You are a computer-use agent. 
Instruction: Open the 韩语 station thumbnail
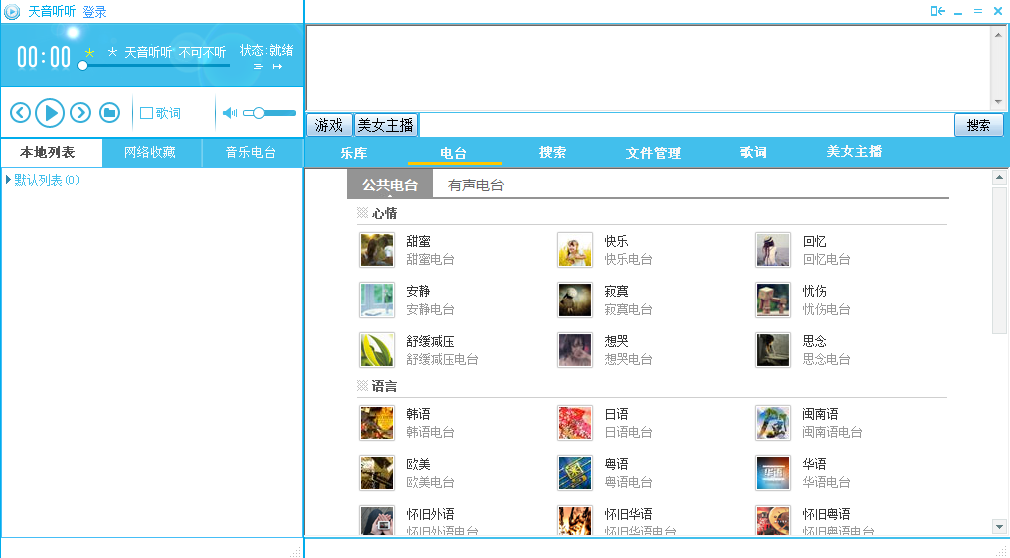(x=377, y=423)
